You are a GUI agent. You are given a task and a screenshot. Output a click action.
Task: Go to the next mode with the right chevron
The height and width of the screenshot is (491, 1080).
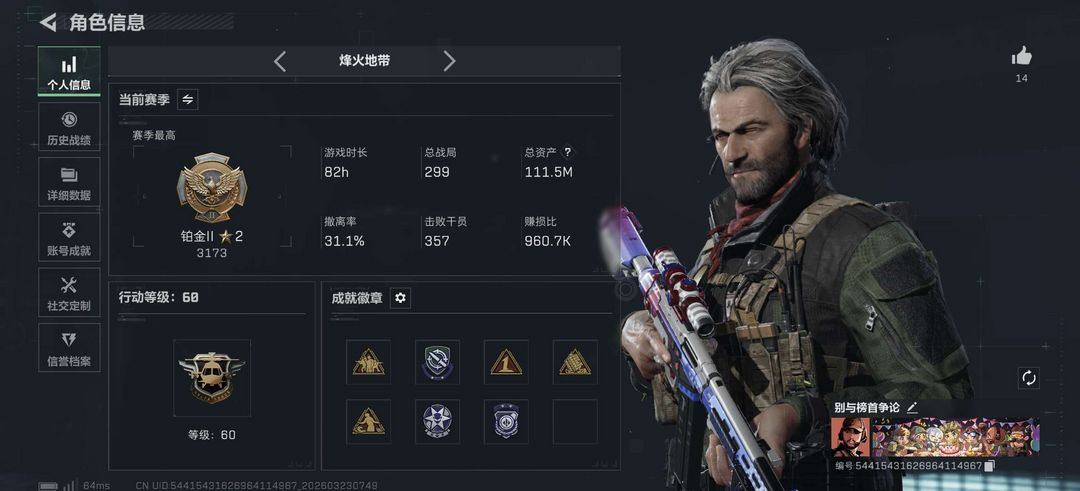(449, 61)
